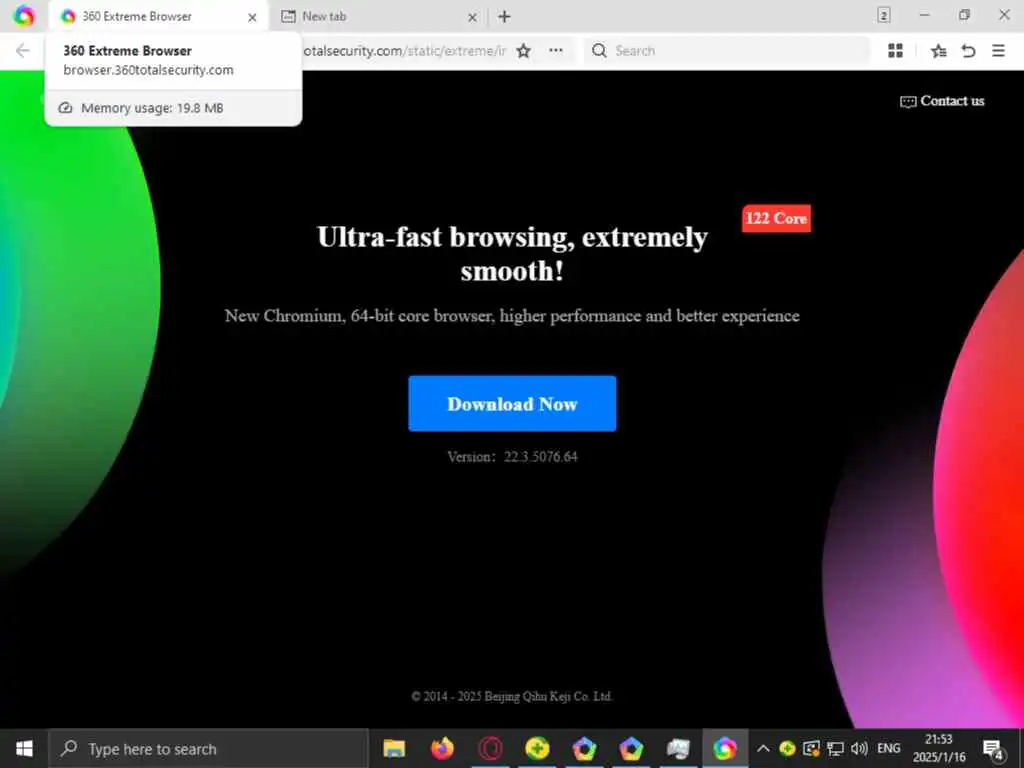
Task: Switch to the New tab
Action: (379, 17)
